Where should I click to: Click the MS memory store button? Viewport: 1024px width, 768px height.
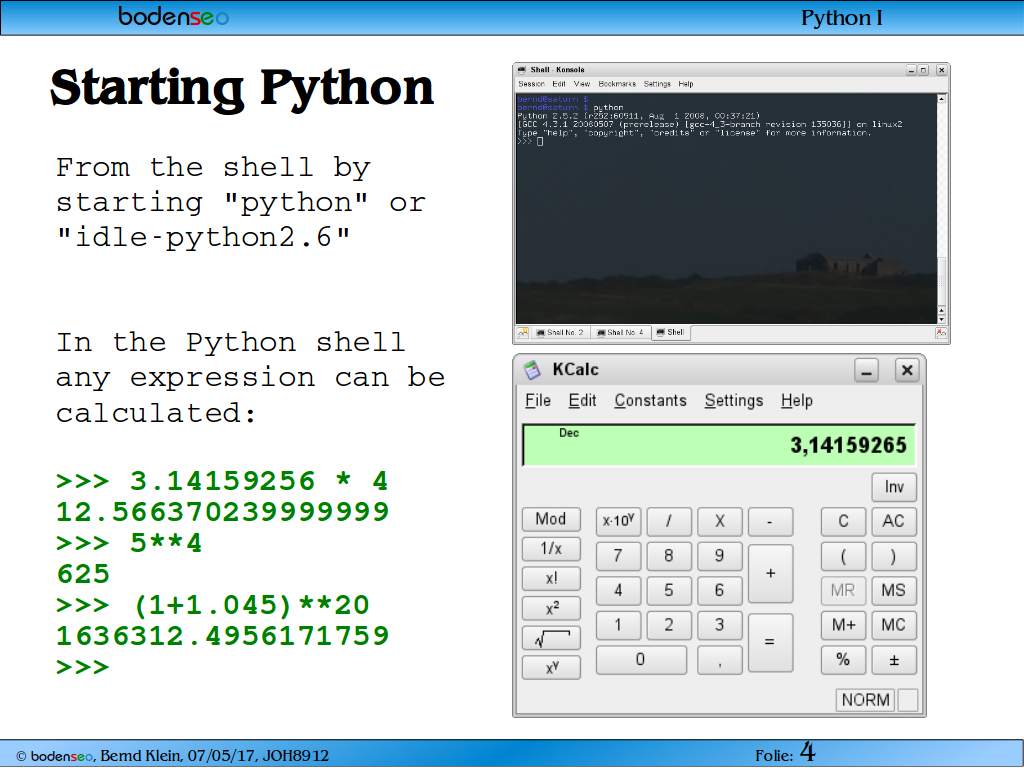pos(894,591)
